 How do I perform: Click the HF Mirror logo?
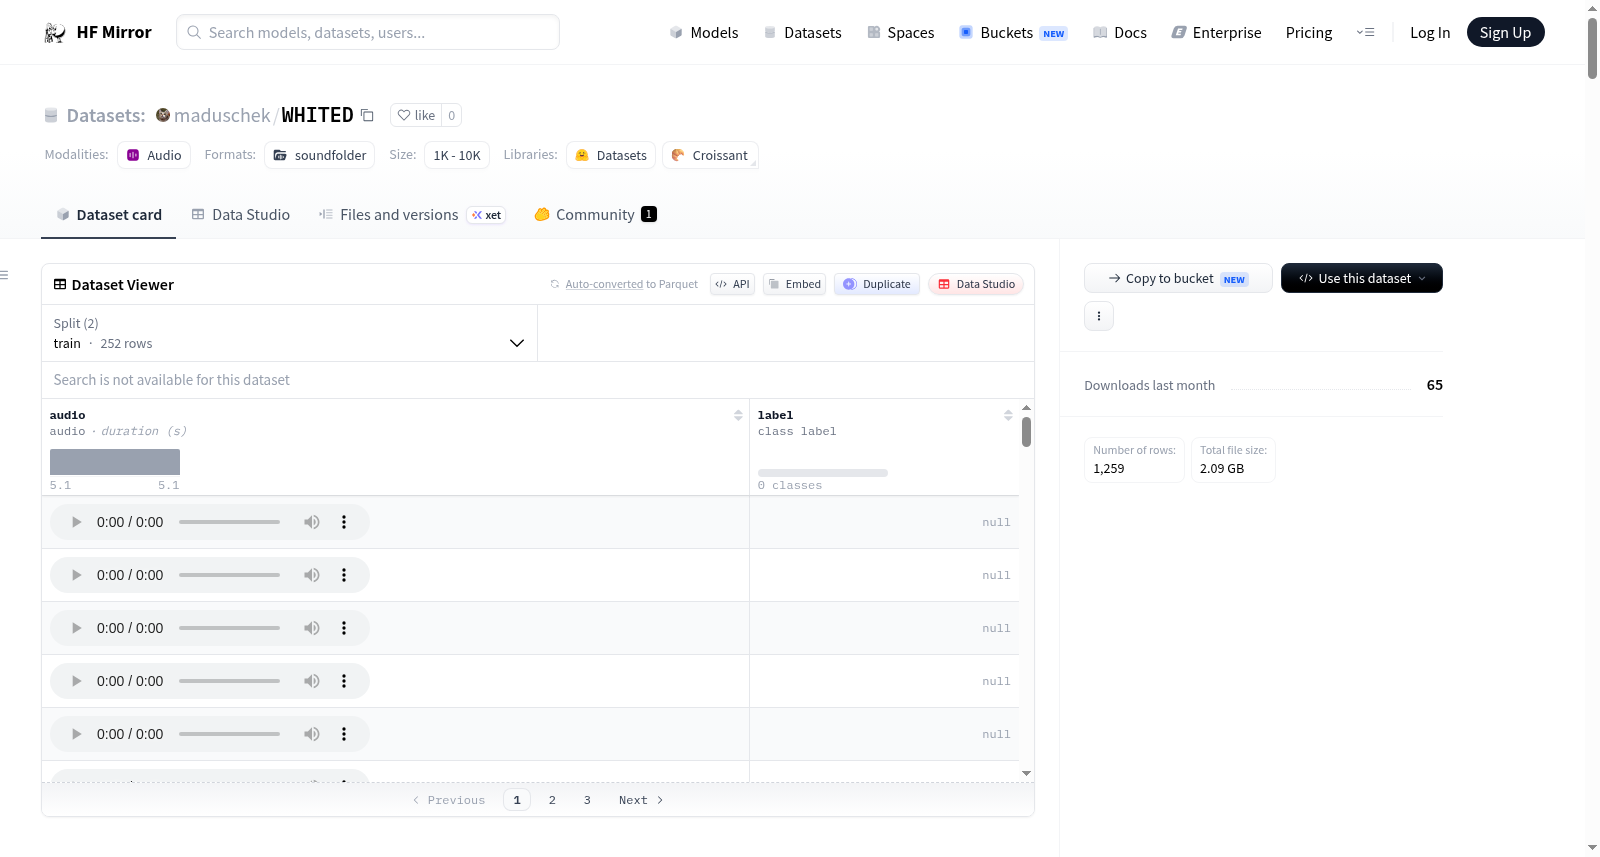pos(98,32)
